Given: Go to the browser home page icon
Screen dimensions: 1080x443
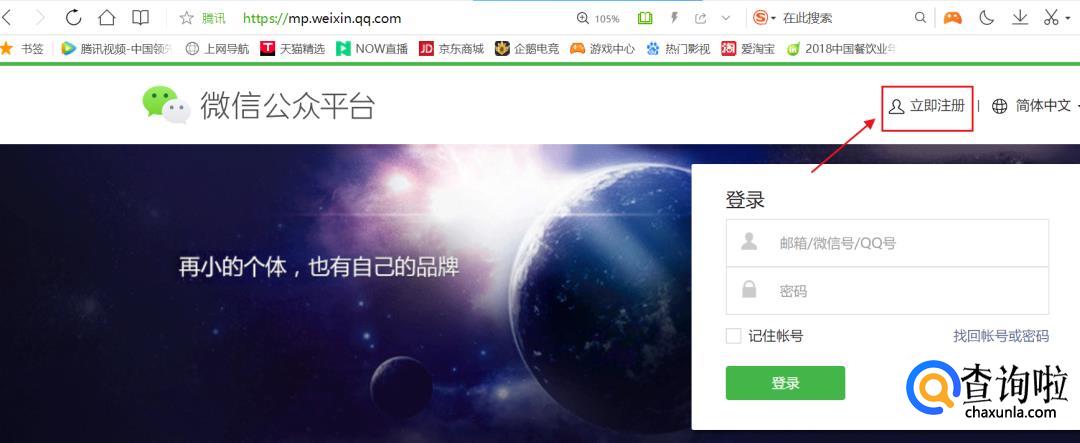Looking at the screenshot, I should (106, 18).
